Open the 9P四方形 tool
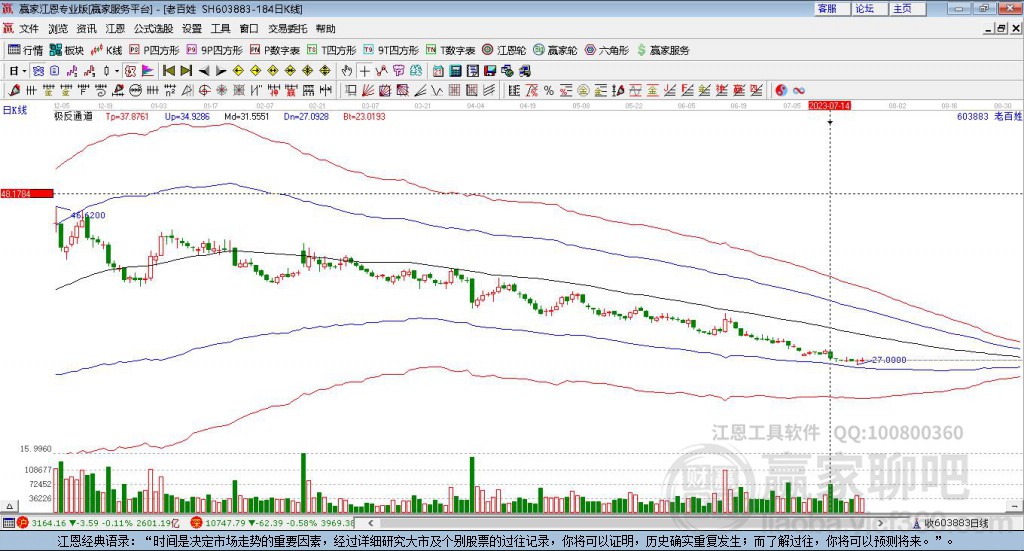1024x551 pixels. pos(214,50)
